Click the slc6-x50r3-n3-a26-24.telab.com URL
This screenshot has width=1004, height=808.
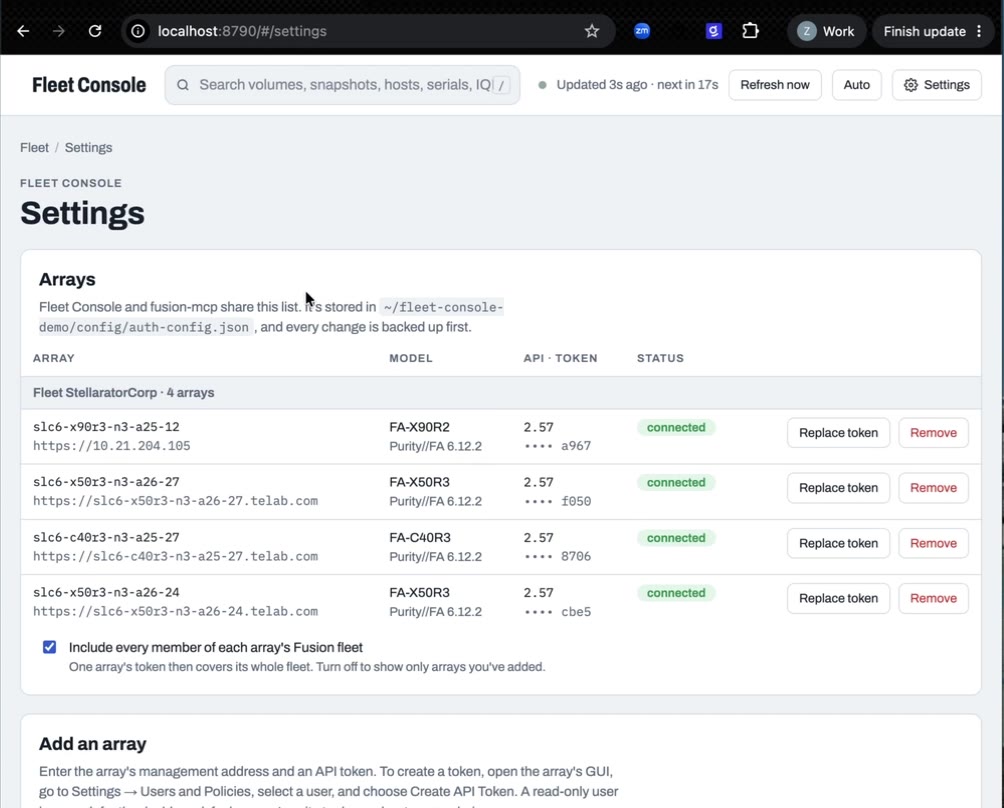click(x=175, y=611)
